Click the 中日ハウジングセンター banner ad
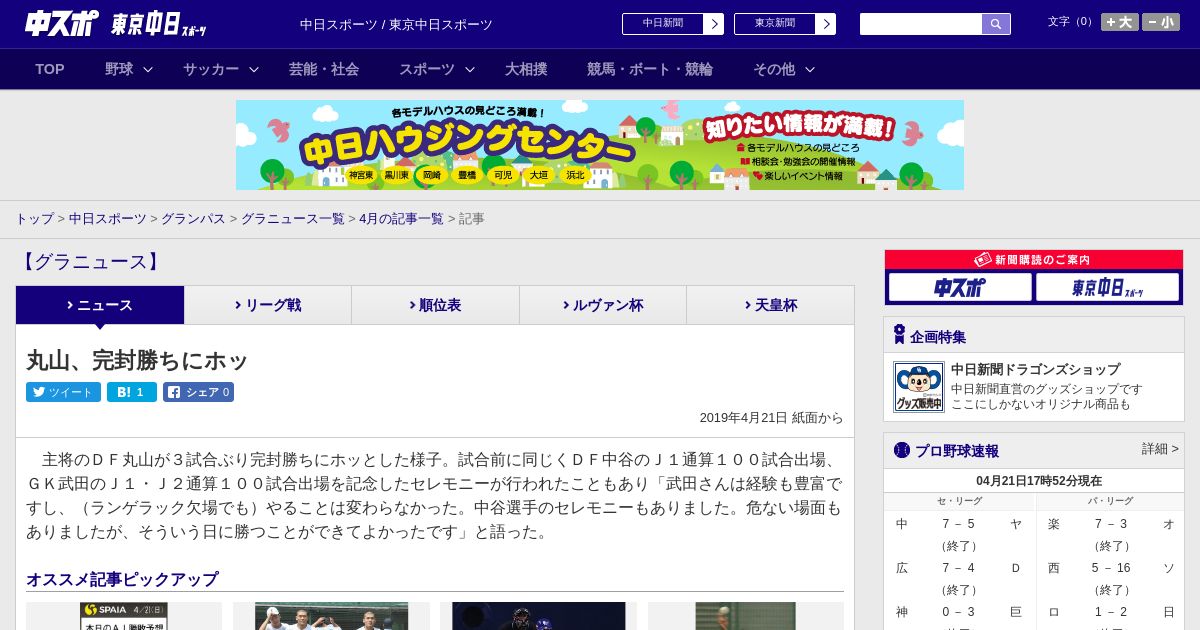 (x=600, y=145)
